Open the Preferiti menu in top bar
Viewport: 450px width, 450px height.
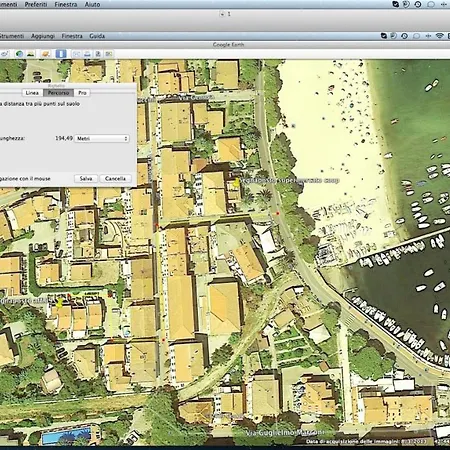(36, 4)
